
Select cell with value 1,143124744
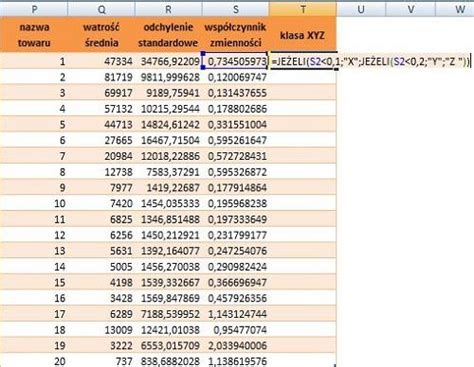[x=235, y=314]
